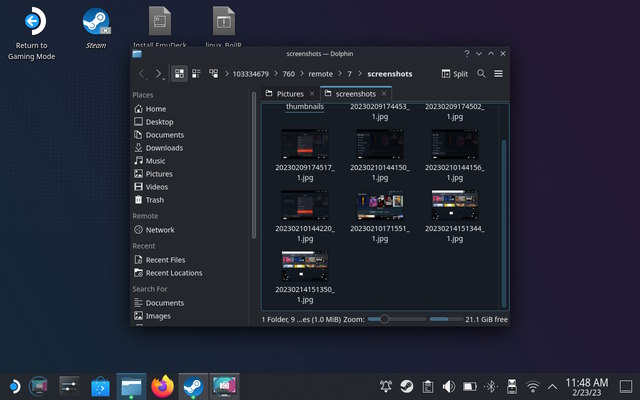This screenshot has width=640, height=400.
Task: Select thumbnail of 20230214151344_1.jpg
Action: pos(455,205)
